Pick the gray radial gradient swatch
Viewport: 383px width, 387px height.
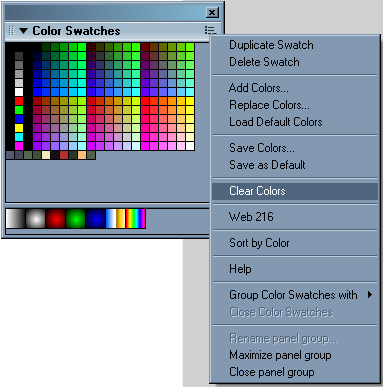tap(36, 219)
